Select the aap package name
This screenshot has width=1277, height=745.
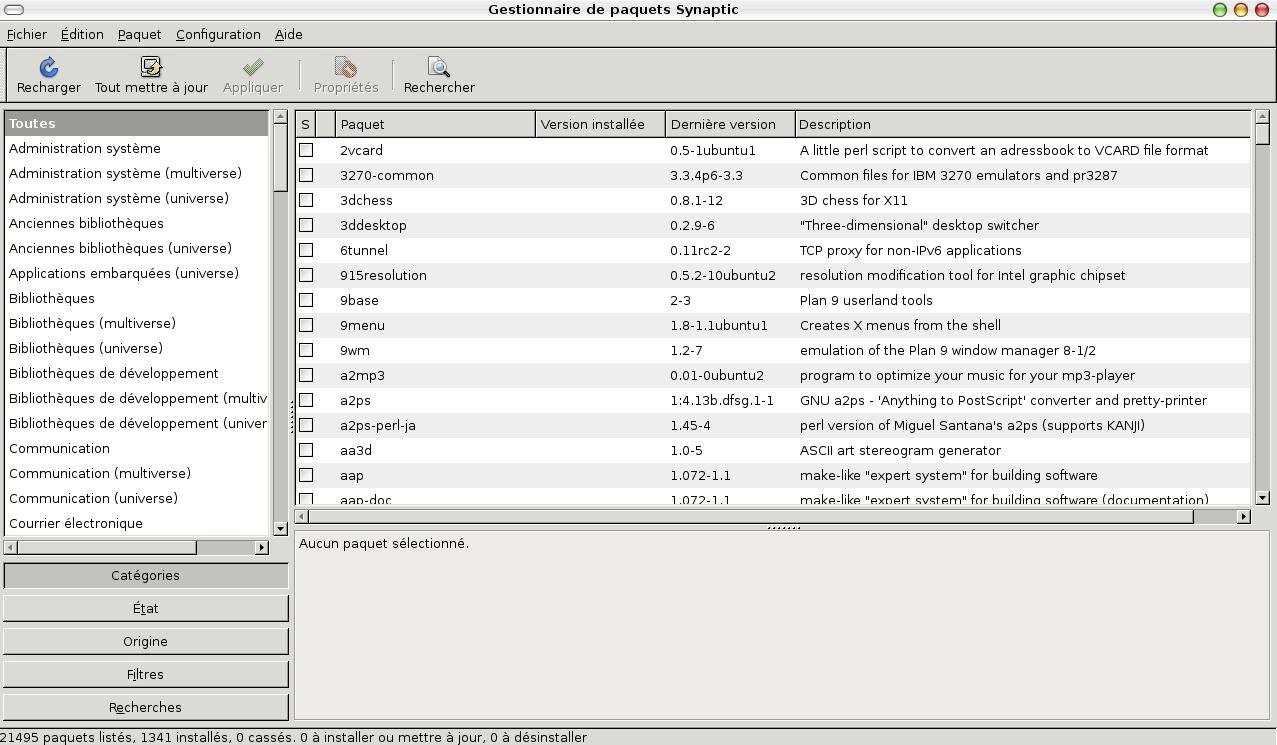[x=352, y=476]
